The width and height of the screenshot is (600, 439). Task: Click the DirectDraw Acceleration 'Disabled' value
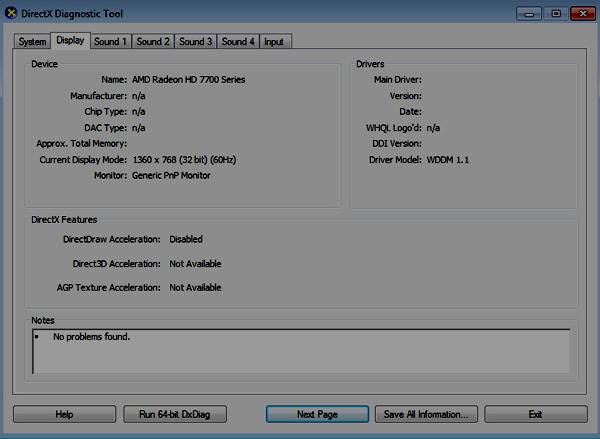pyautogui.click(x=186, y=239)
